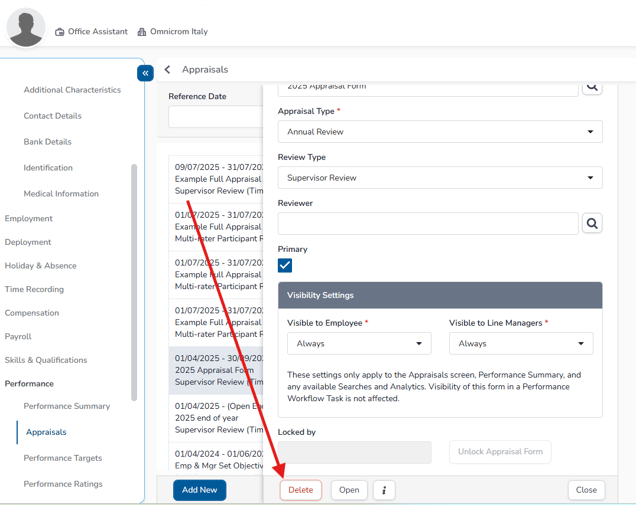Click the Delete button
The image size is (636, 505).
(300, 490)
